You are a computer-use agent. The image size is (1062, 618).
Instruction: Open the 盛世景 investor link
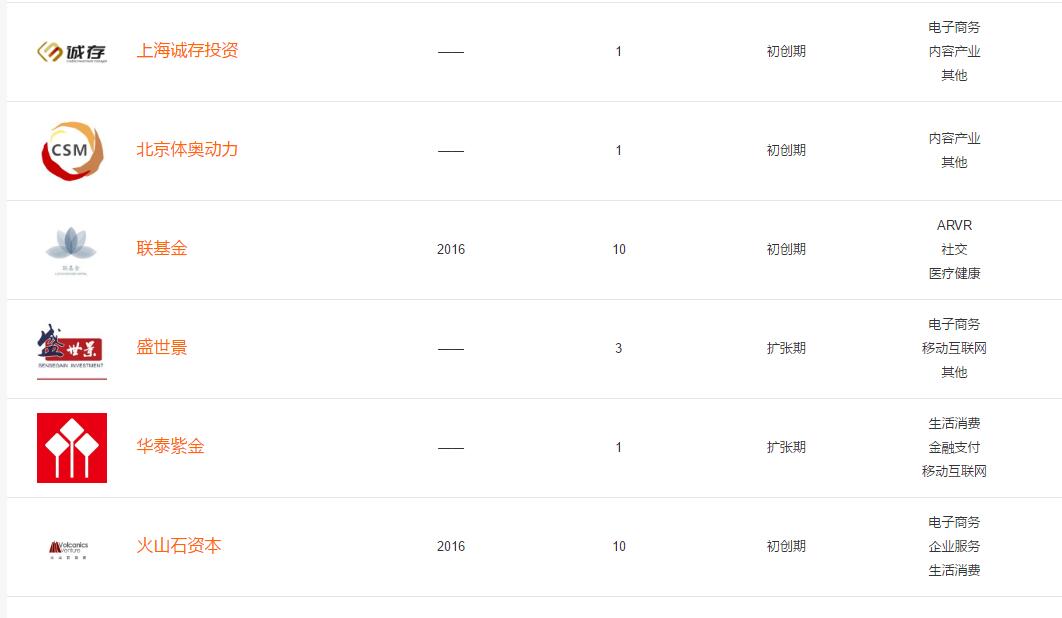click(162, 348)
